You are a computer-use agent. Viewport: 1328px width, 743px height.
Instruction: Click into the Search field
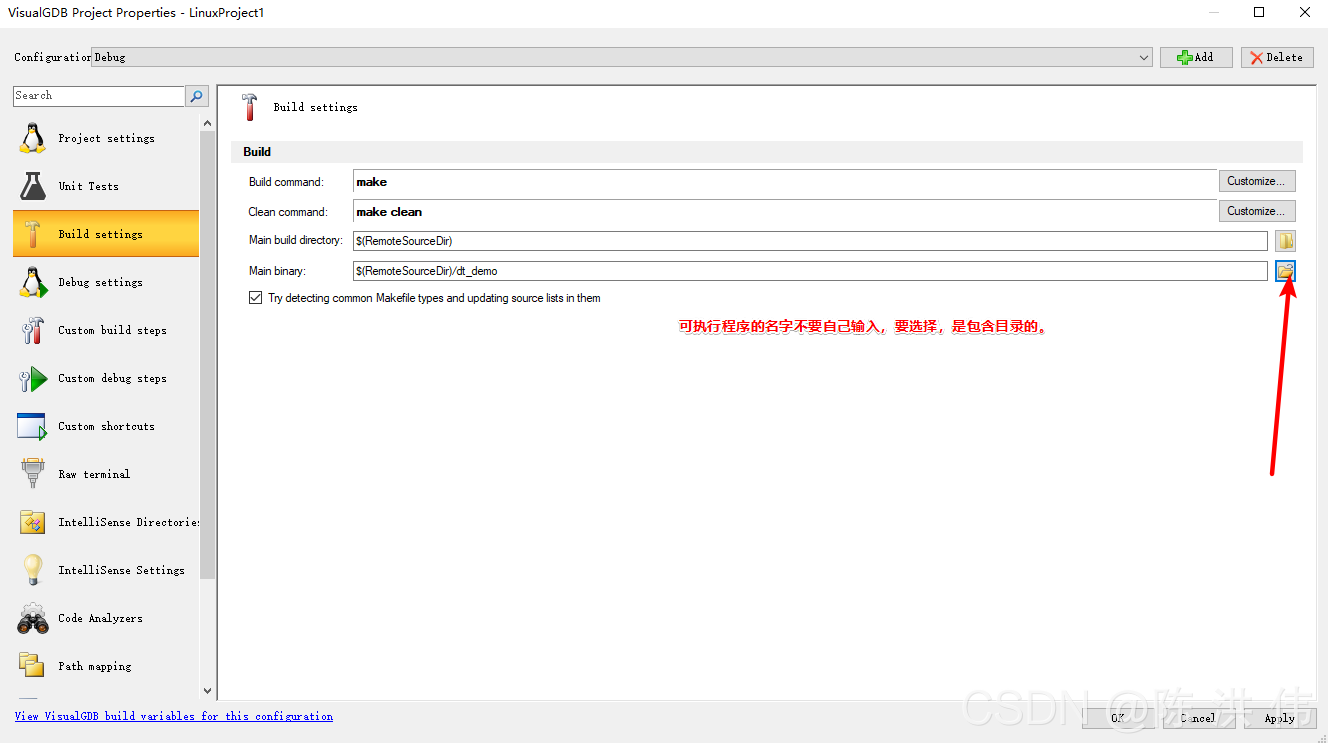(99, 96)
